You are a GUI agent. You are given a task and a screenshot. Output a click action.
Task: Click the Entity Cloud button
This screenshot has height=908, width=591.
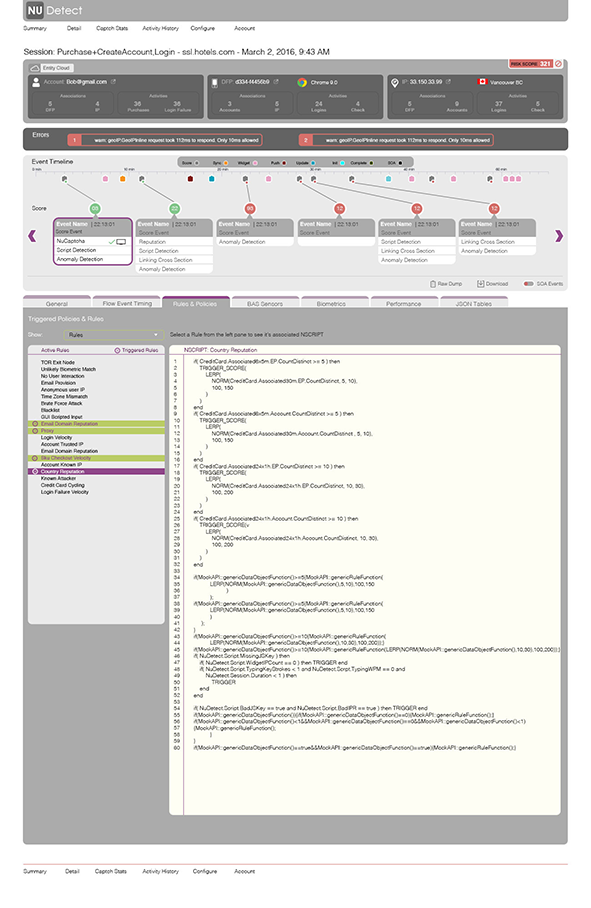(50, 68)
